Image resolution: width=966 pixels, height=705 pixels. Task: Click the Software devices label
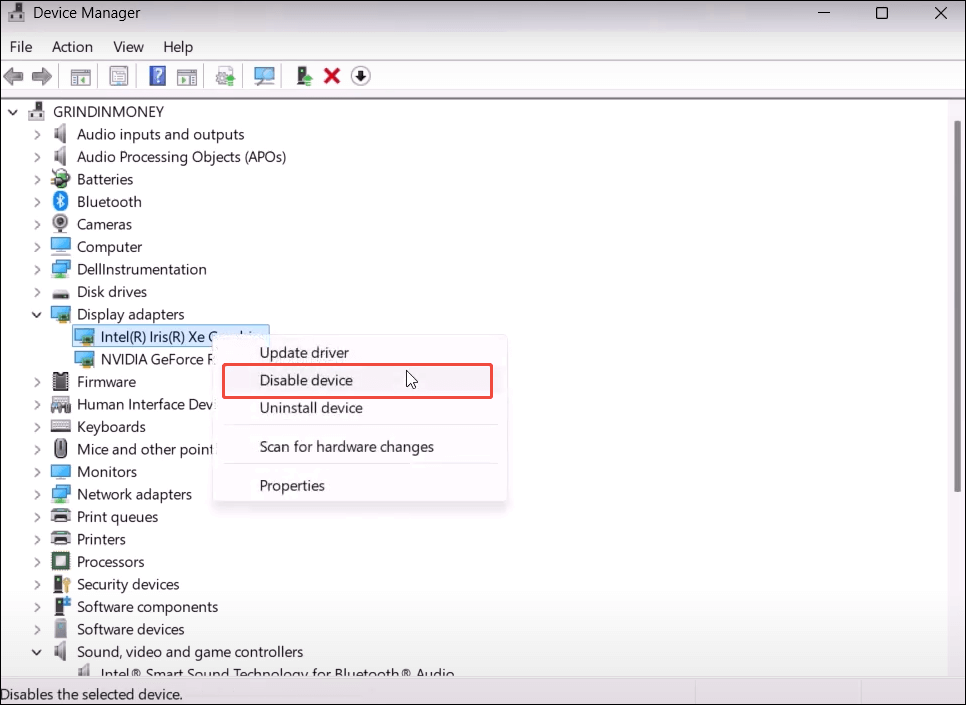pos(131,629)
